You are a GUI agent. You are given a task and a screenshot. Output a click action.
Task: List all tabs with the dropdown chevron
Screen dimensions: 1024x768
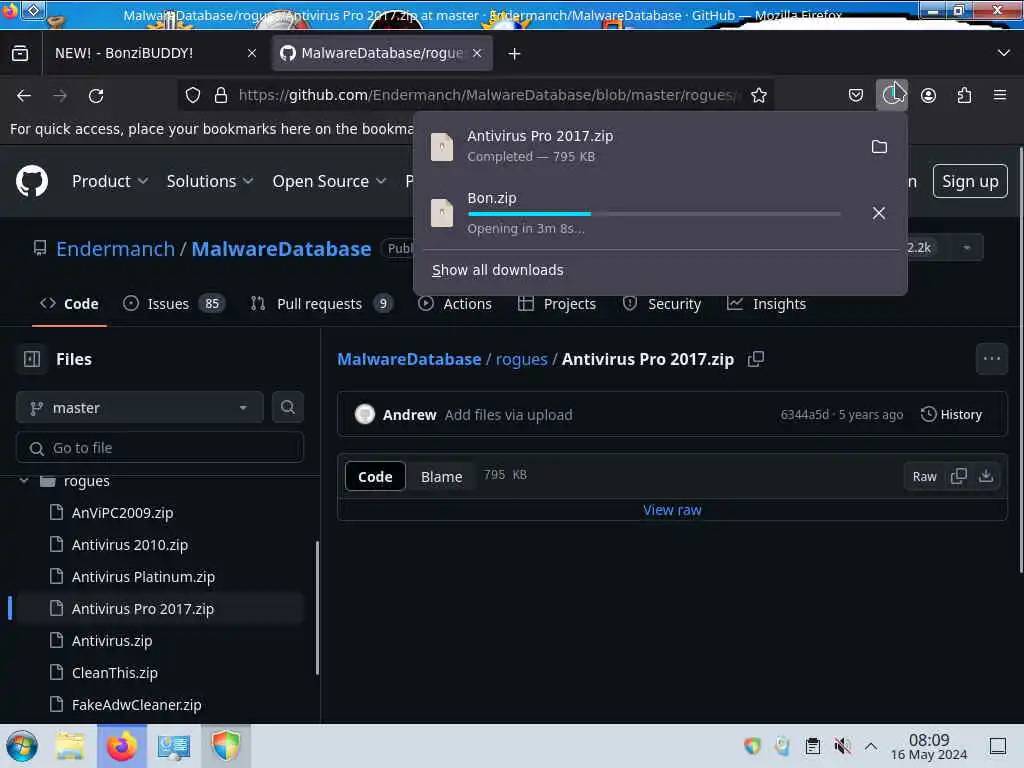point(1004,53)
